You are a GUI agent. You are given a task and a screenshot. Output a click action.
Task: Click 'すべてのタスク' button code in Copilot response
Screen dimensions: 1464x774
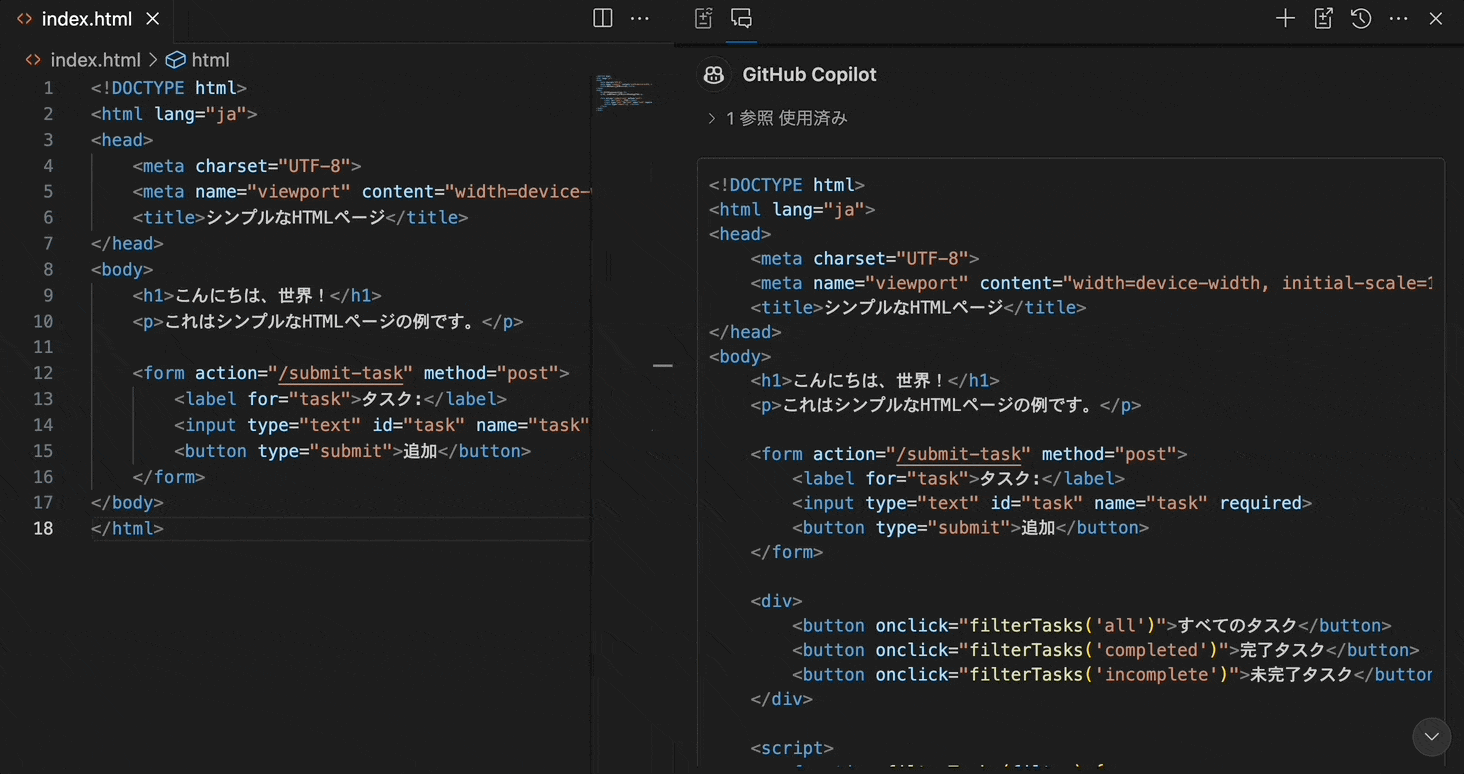pos(1092,626)
